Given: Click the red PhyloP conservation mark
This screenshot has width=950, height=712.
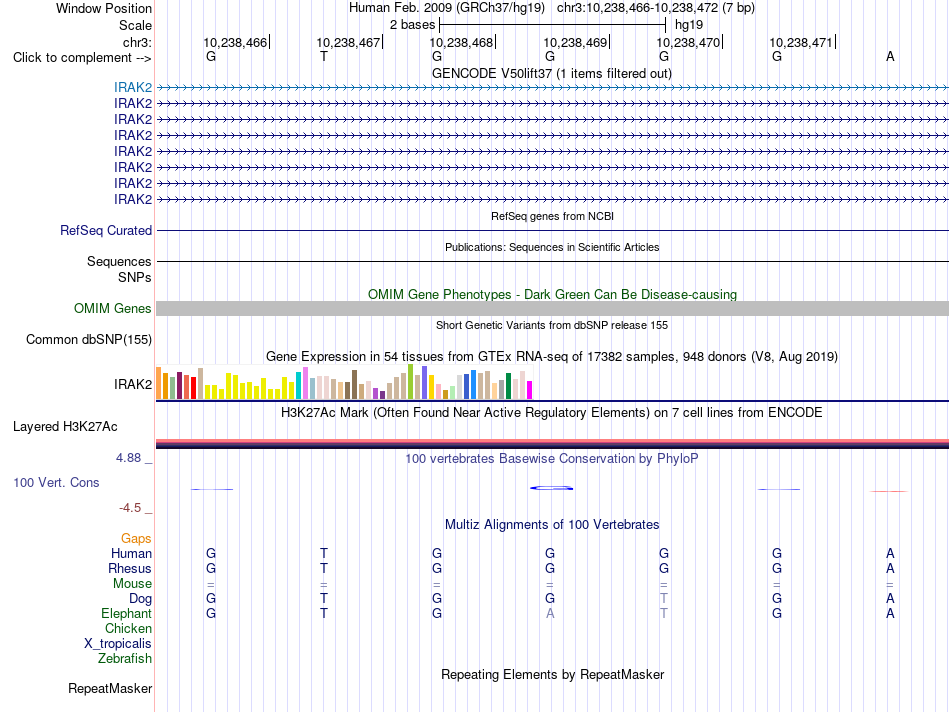Looking at the screenshot, I should pyautogui.click(x=889, y=491).
